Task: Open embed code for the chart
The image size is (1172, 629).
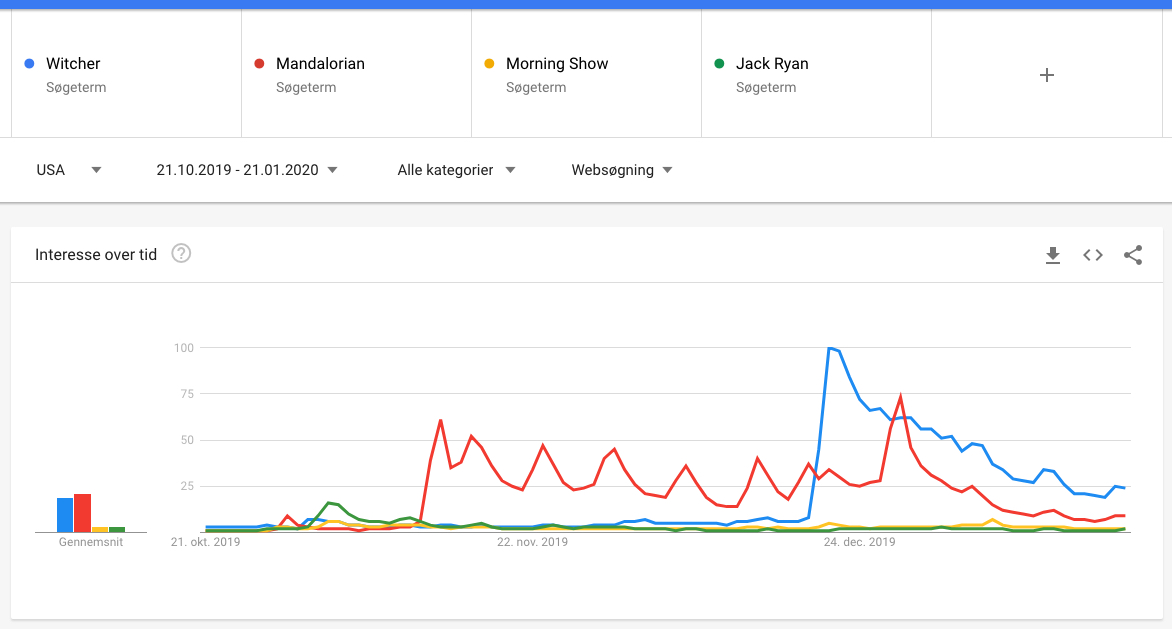Action: 1093,255
